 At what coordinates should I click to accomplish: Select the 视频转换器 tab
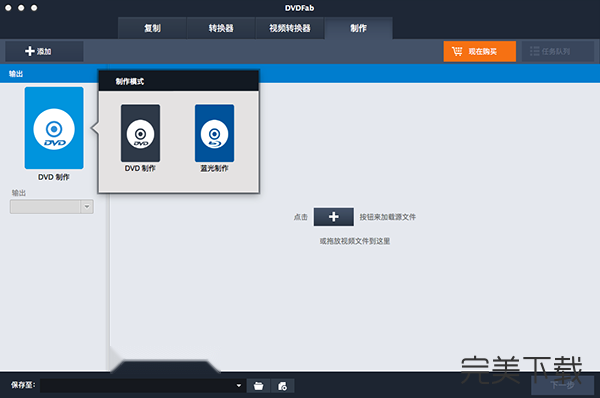pyautogui.click(x=290, y=28)
